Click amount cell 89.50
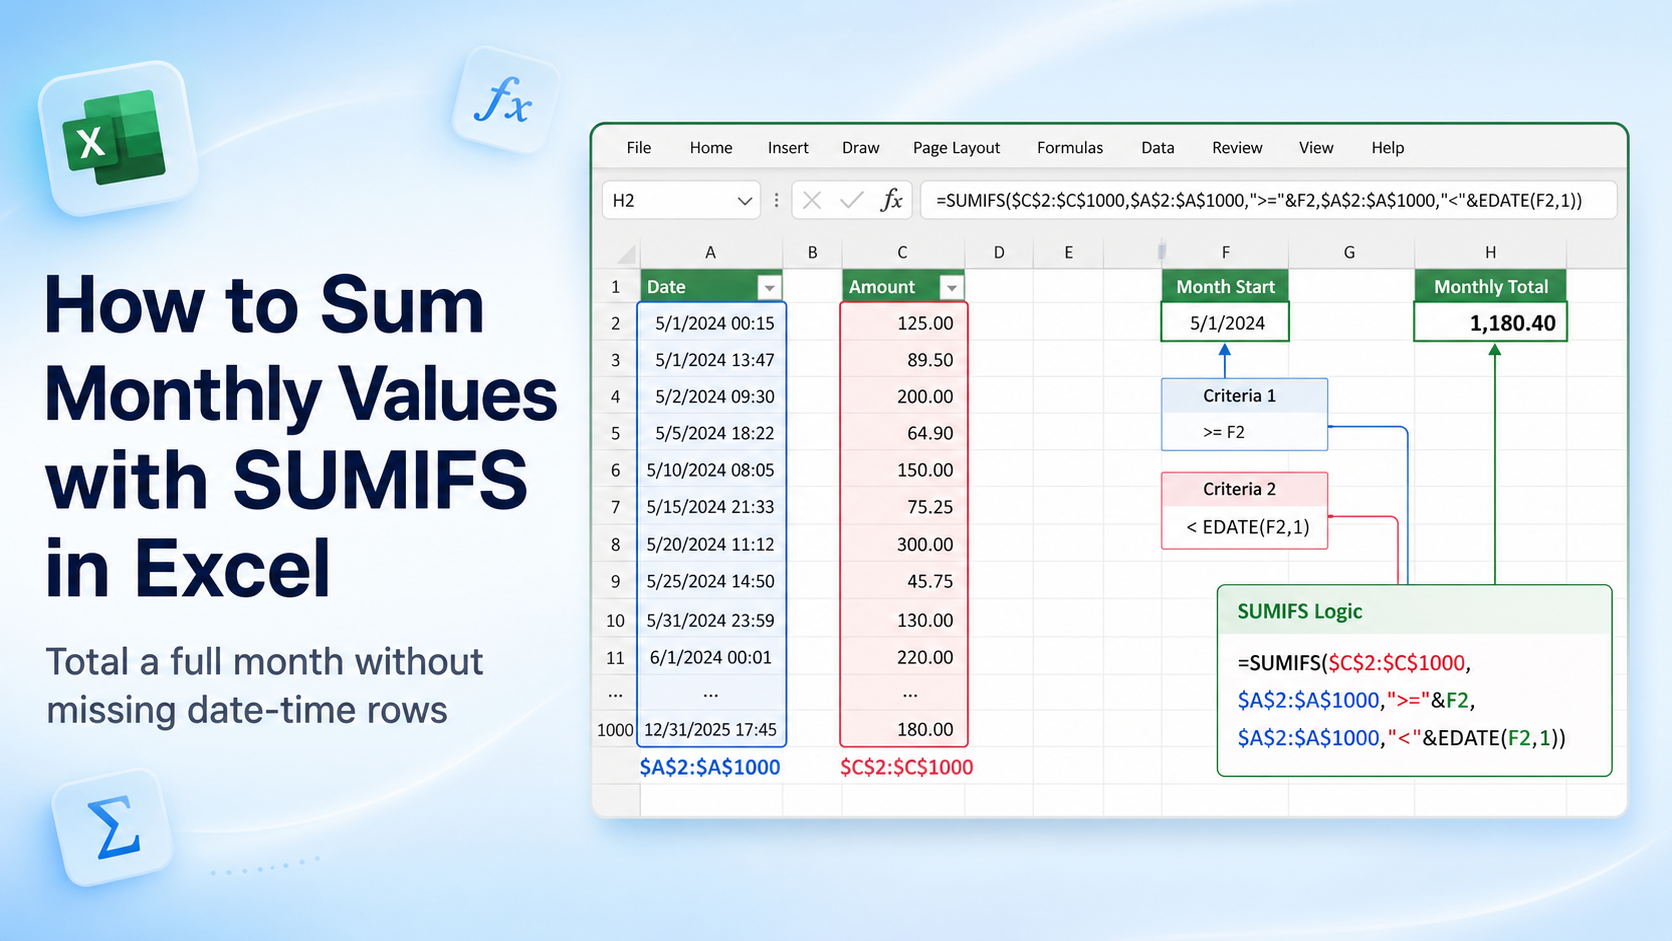Screen dimensions: 1672x941 904,360
